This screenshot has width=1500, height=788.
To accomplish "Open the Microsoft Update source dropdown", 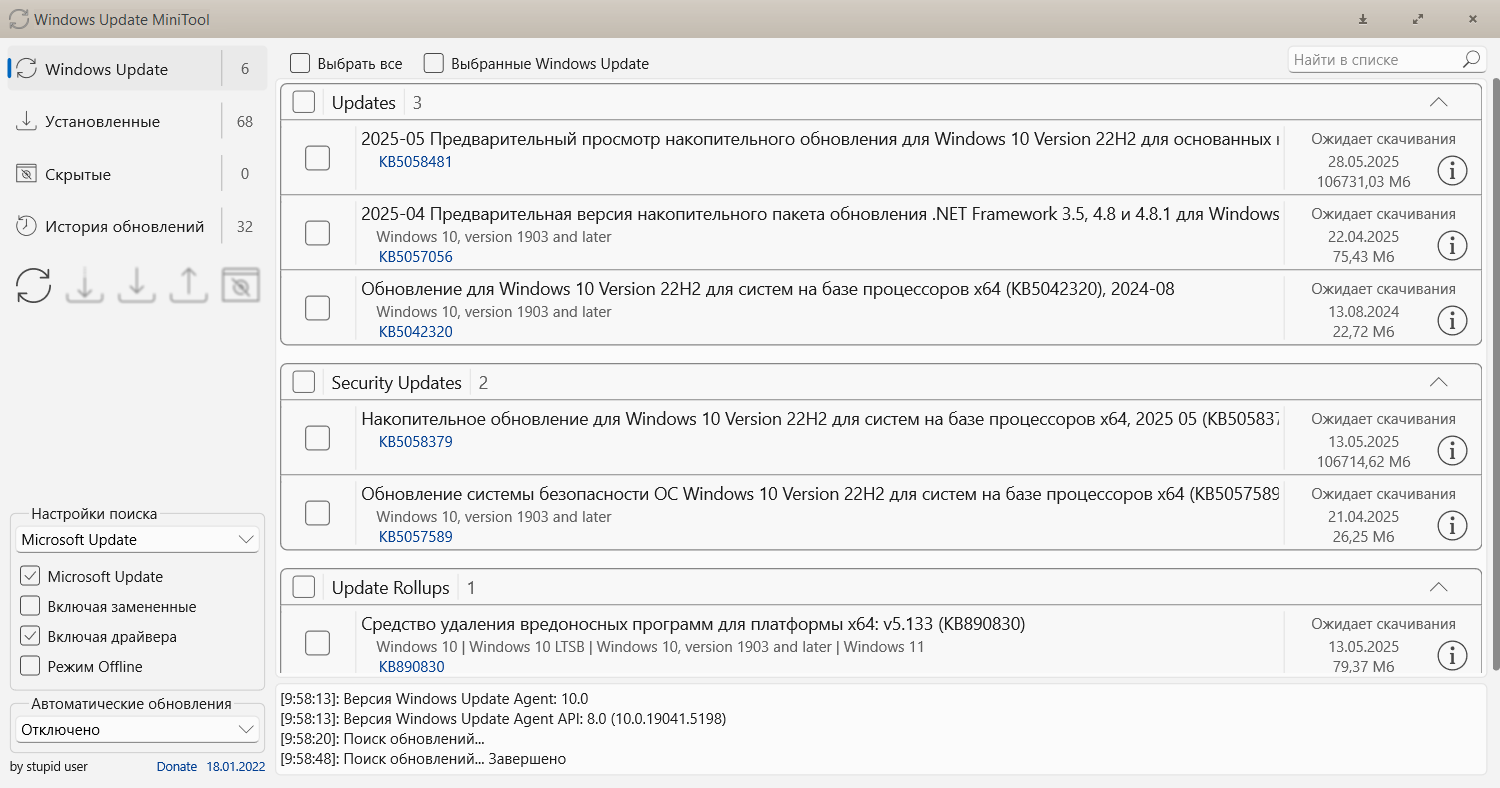I will [138, 540].
